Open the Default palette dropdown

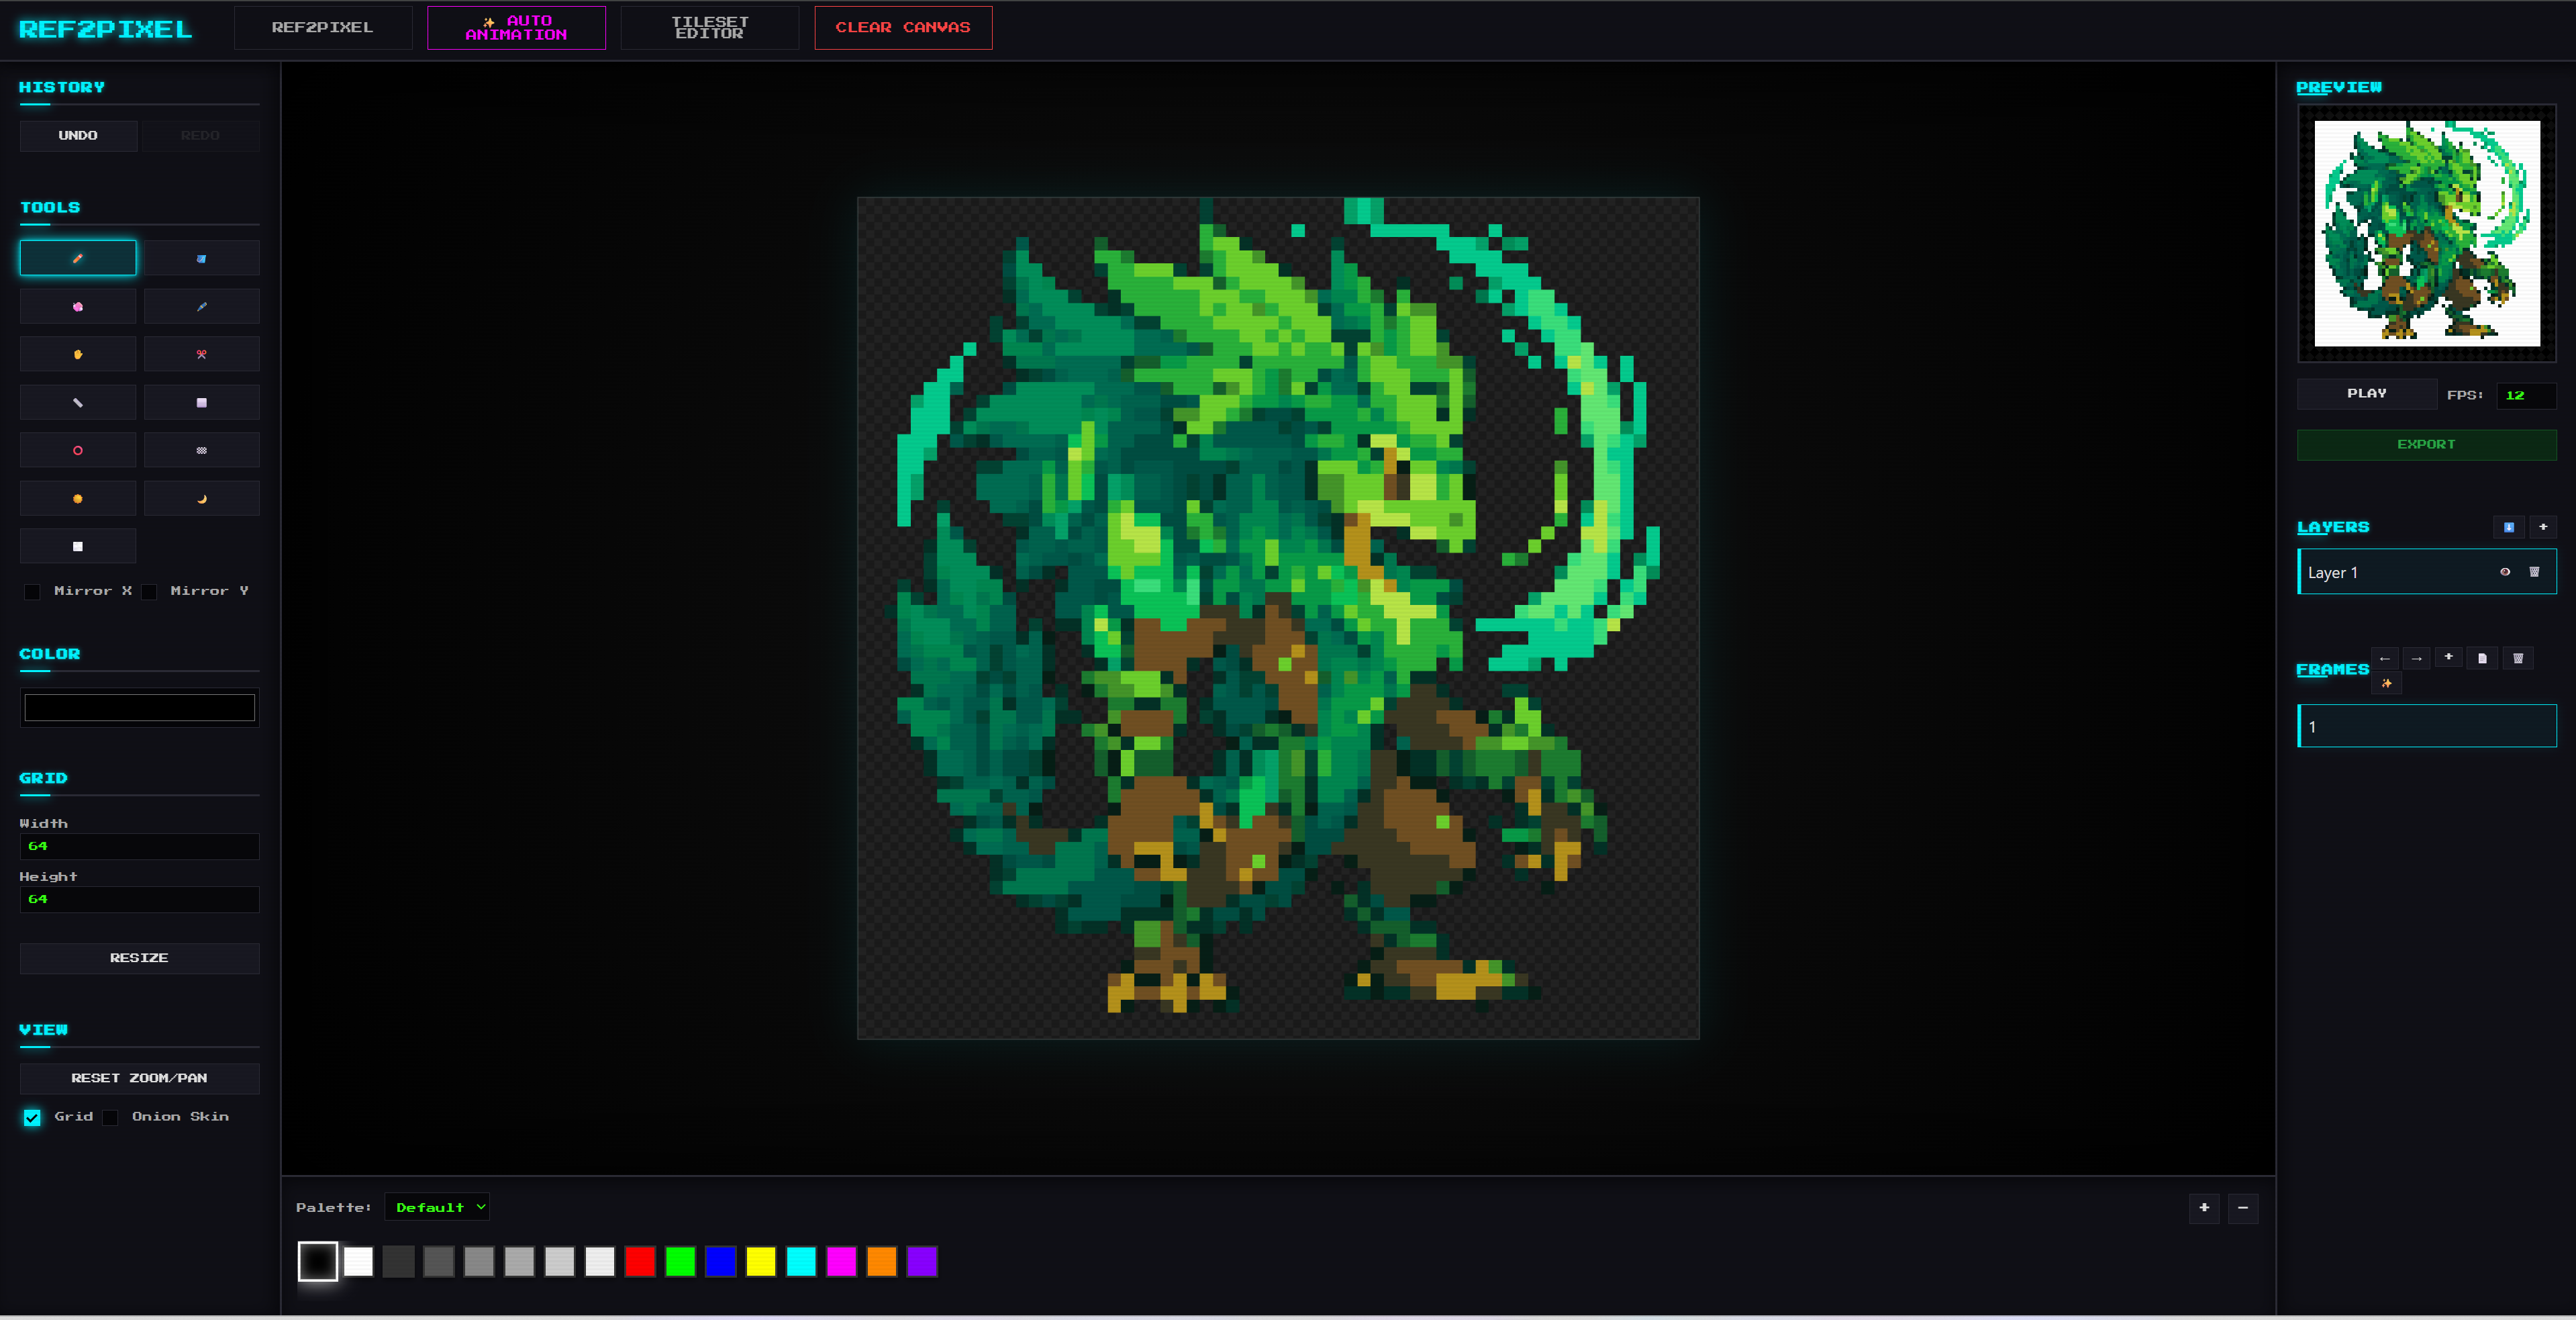437,1207
